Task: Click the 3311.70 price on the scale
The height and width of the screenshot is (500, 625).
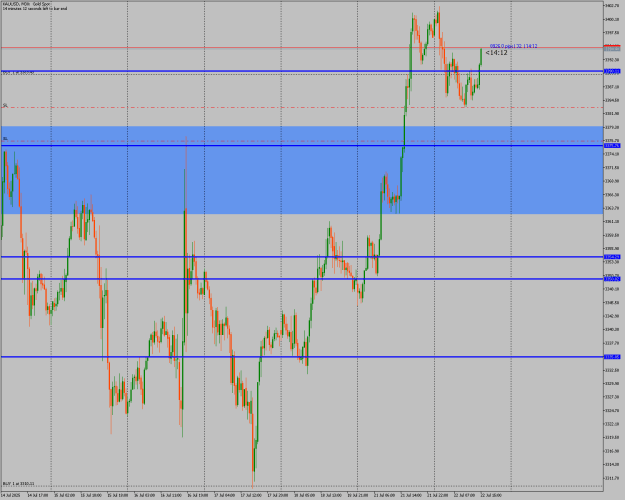Action: 612,478
